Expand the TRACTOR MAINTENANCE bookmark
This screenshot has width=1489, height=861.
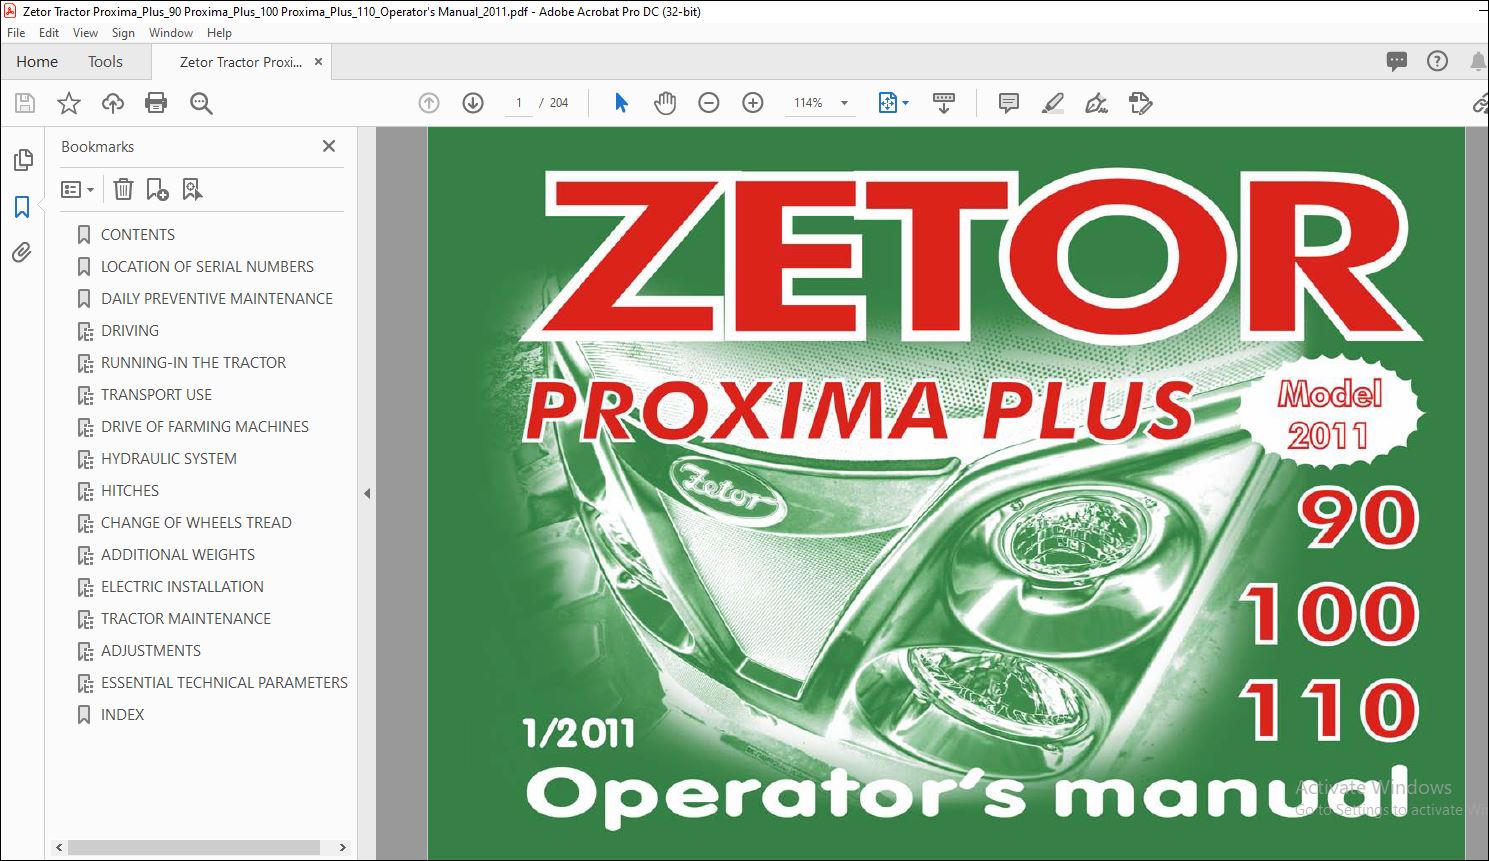tap(85, 619)
